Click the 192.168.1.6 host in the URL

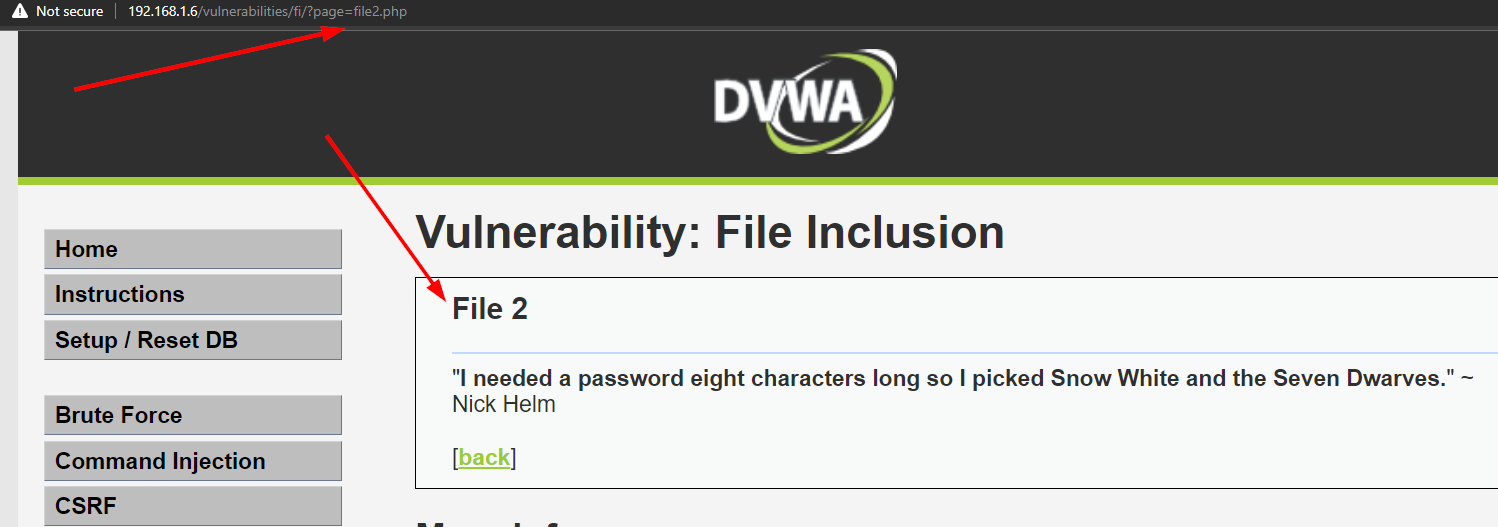click(x=164, y=11)
